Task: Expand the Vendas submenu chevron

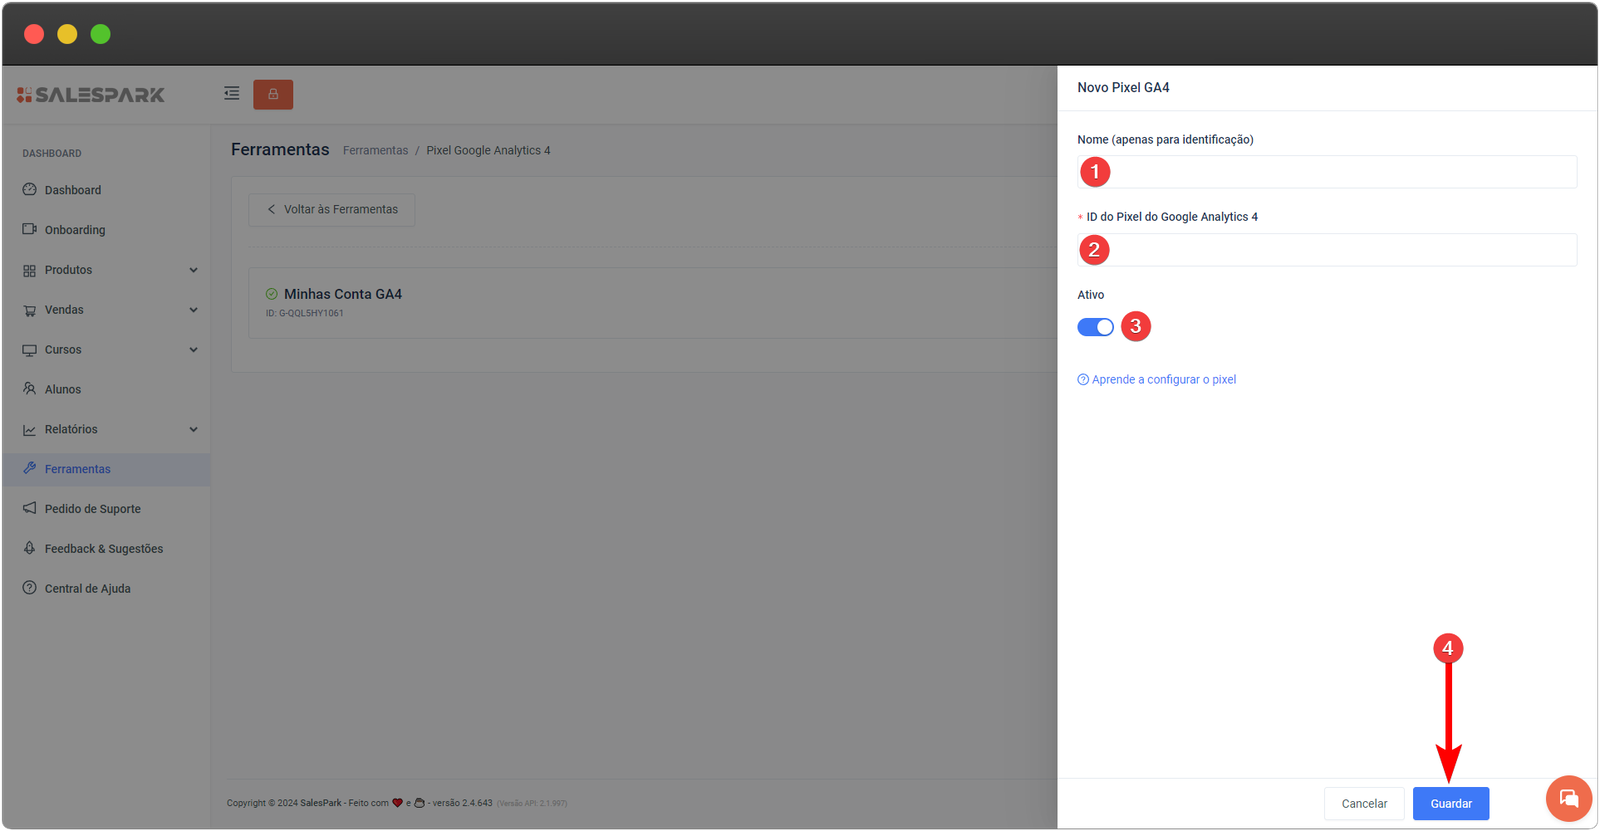Action: click(193, 310)
